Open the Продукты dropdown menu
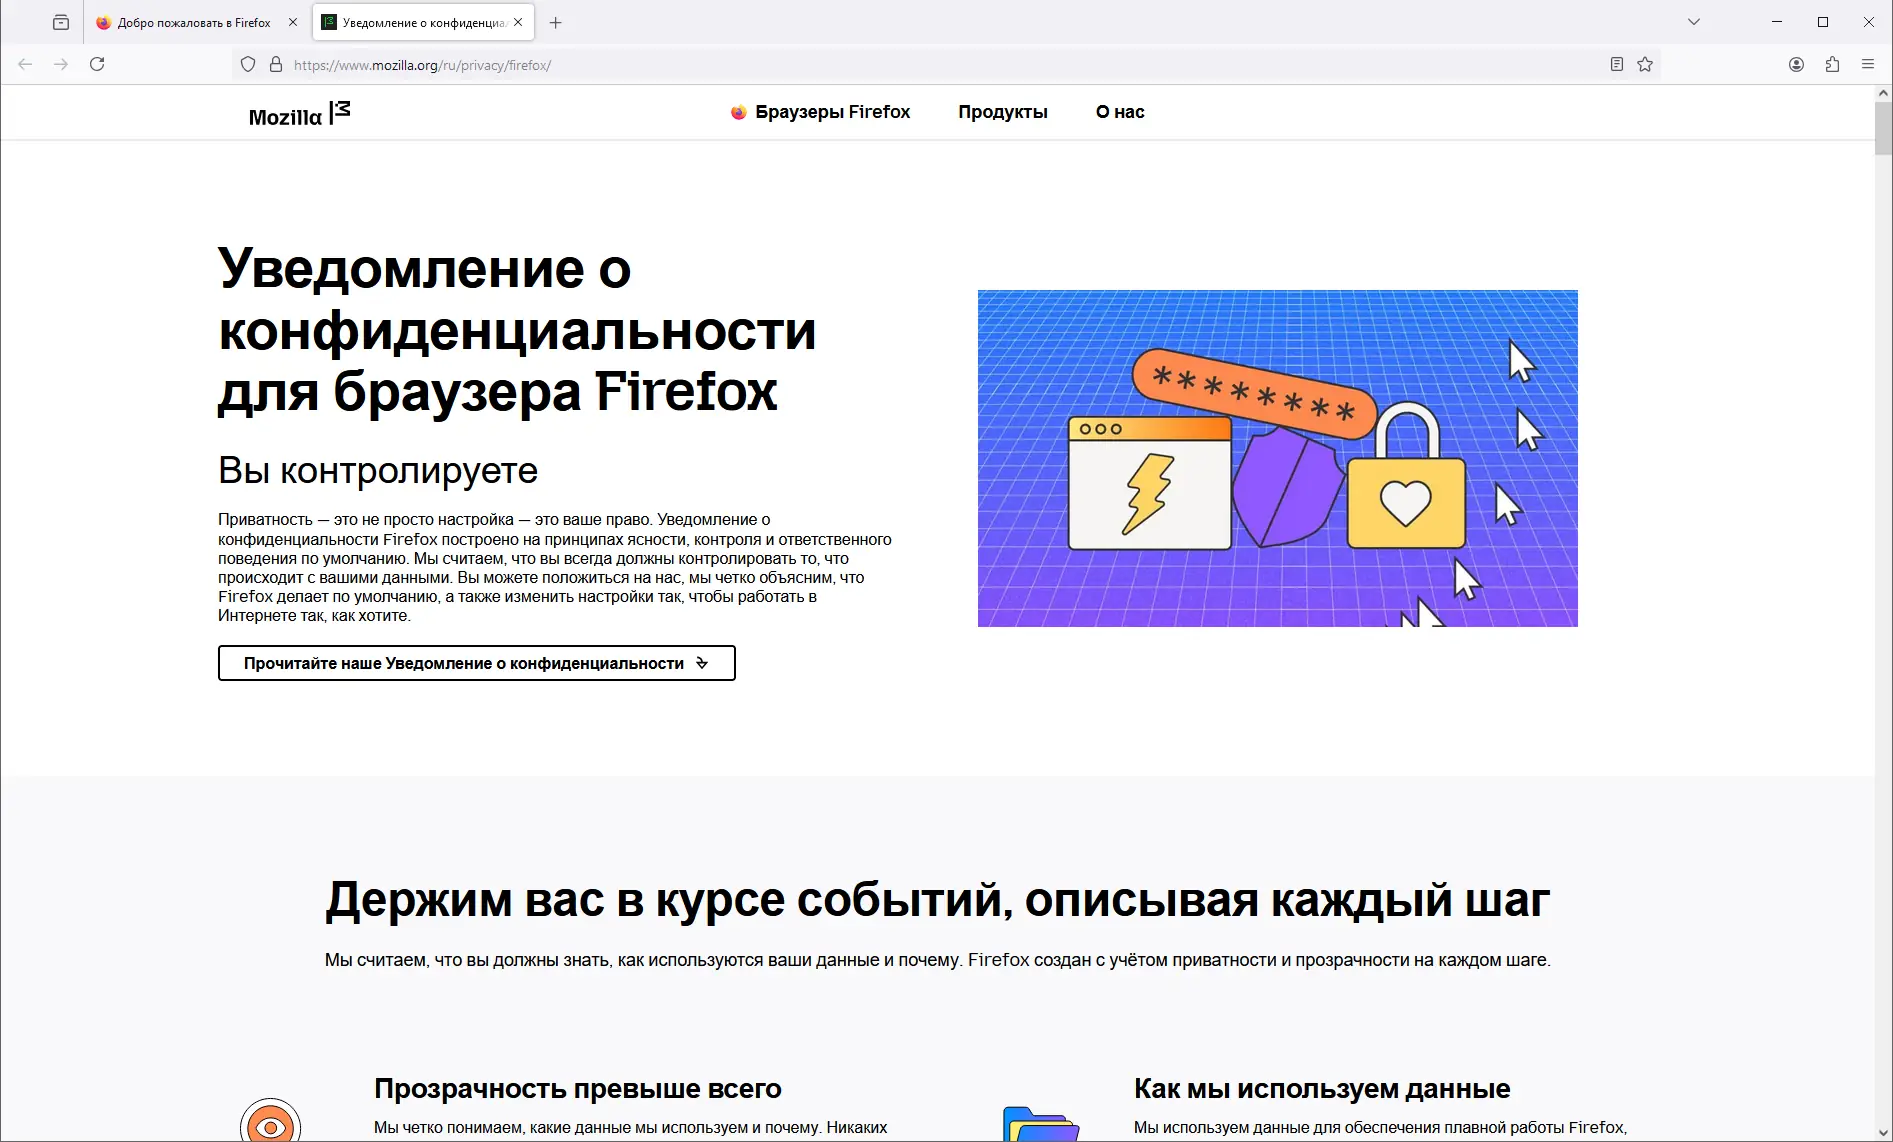This screenshot has height=1142, width=1893. [1003, 112]
